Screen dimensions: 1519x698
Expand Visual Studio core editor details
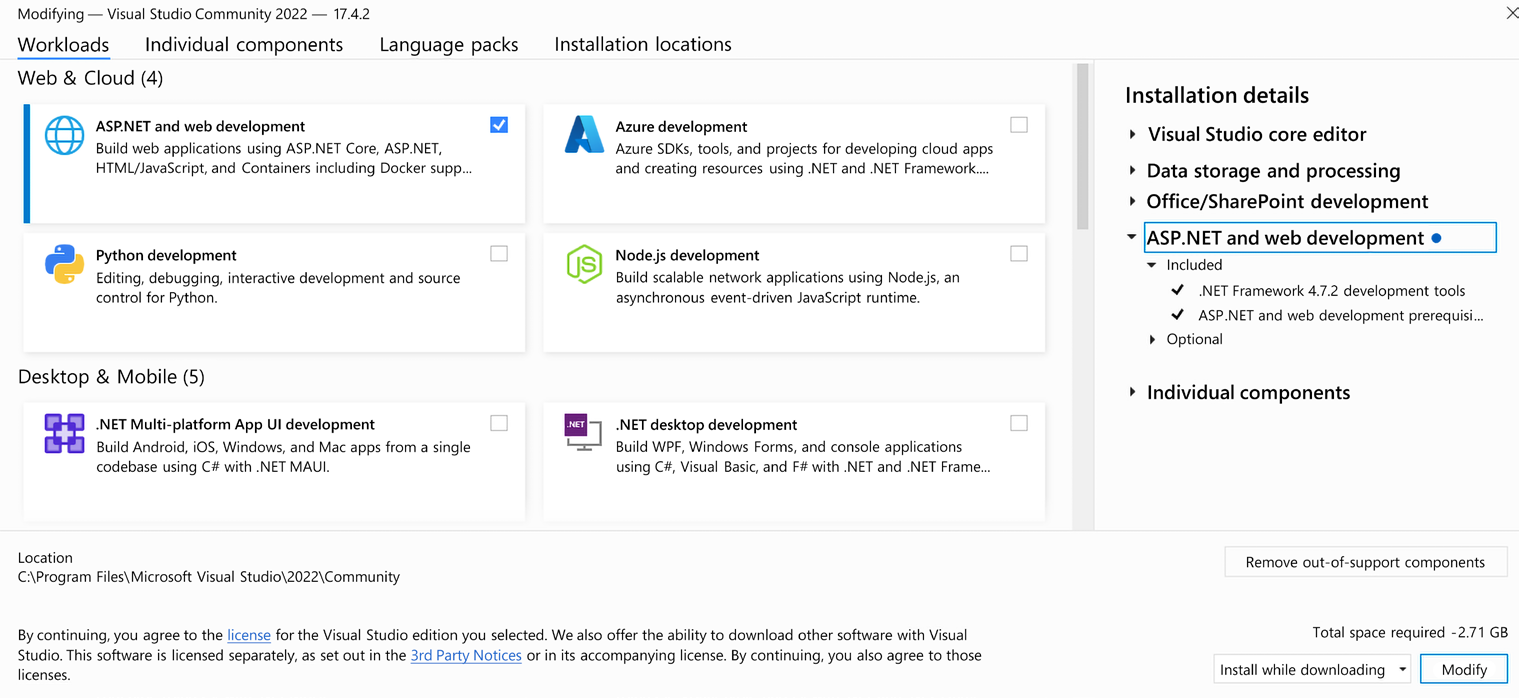coord(1132,134)
